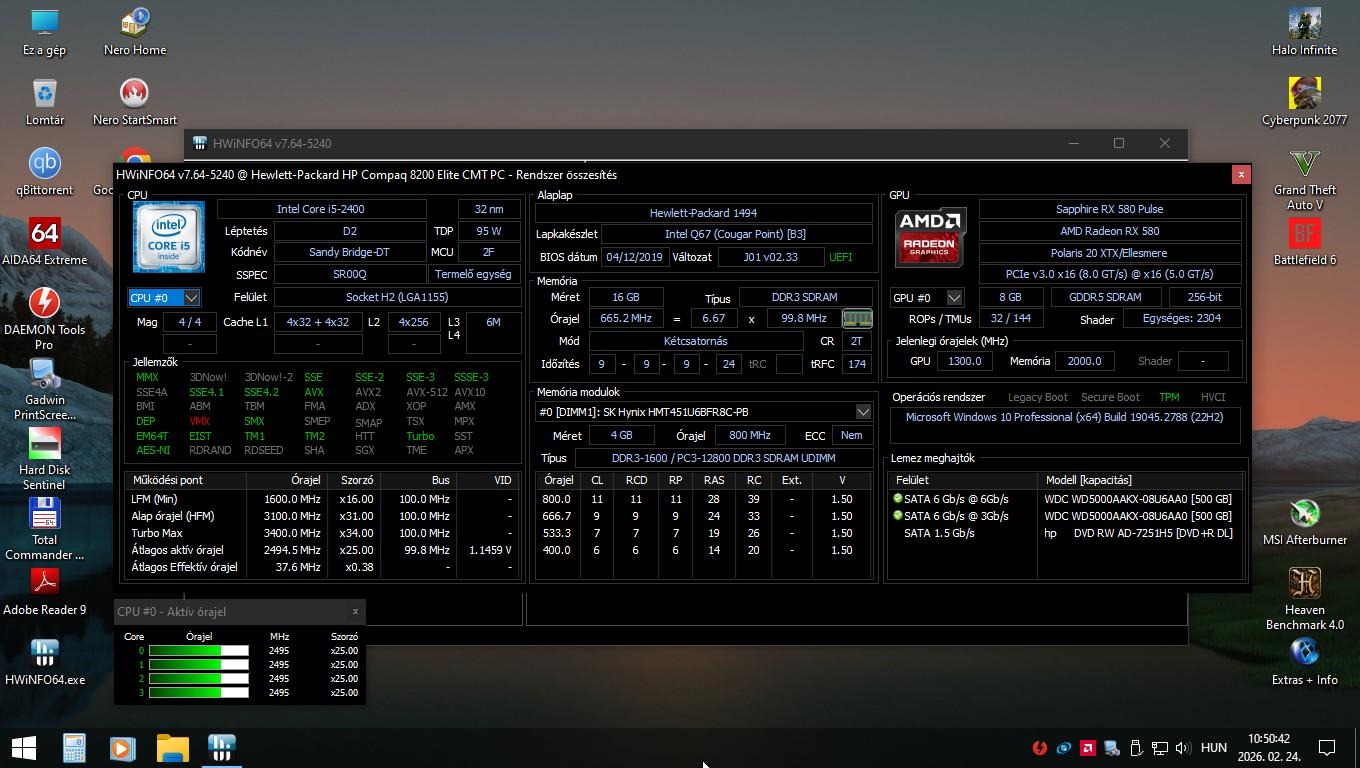The width and height of the screenshot is (1360, 768).
Task: Open CPU #0 selector dropdown
Action: coord(164,297)
